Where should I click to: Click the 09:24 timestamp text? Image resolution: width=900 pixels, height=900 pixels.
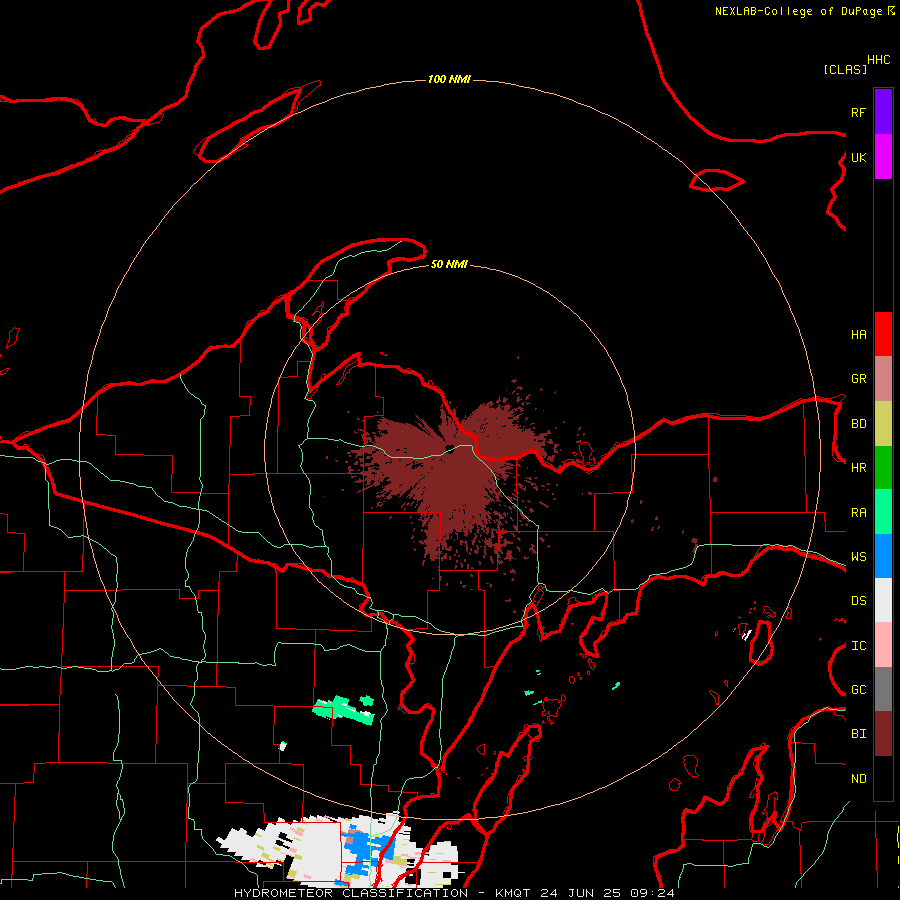pos(651,893)
